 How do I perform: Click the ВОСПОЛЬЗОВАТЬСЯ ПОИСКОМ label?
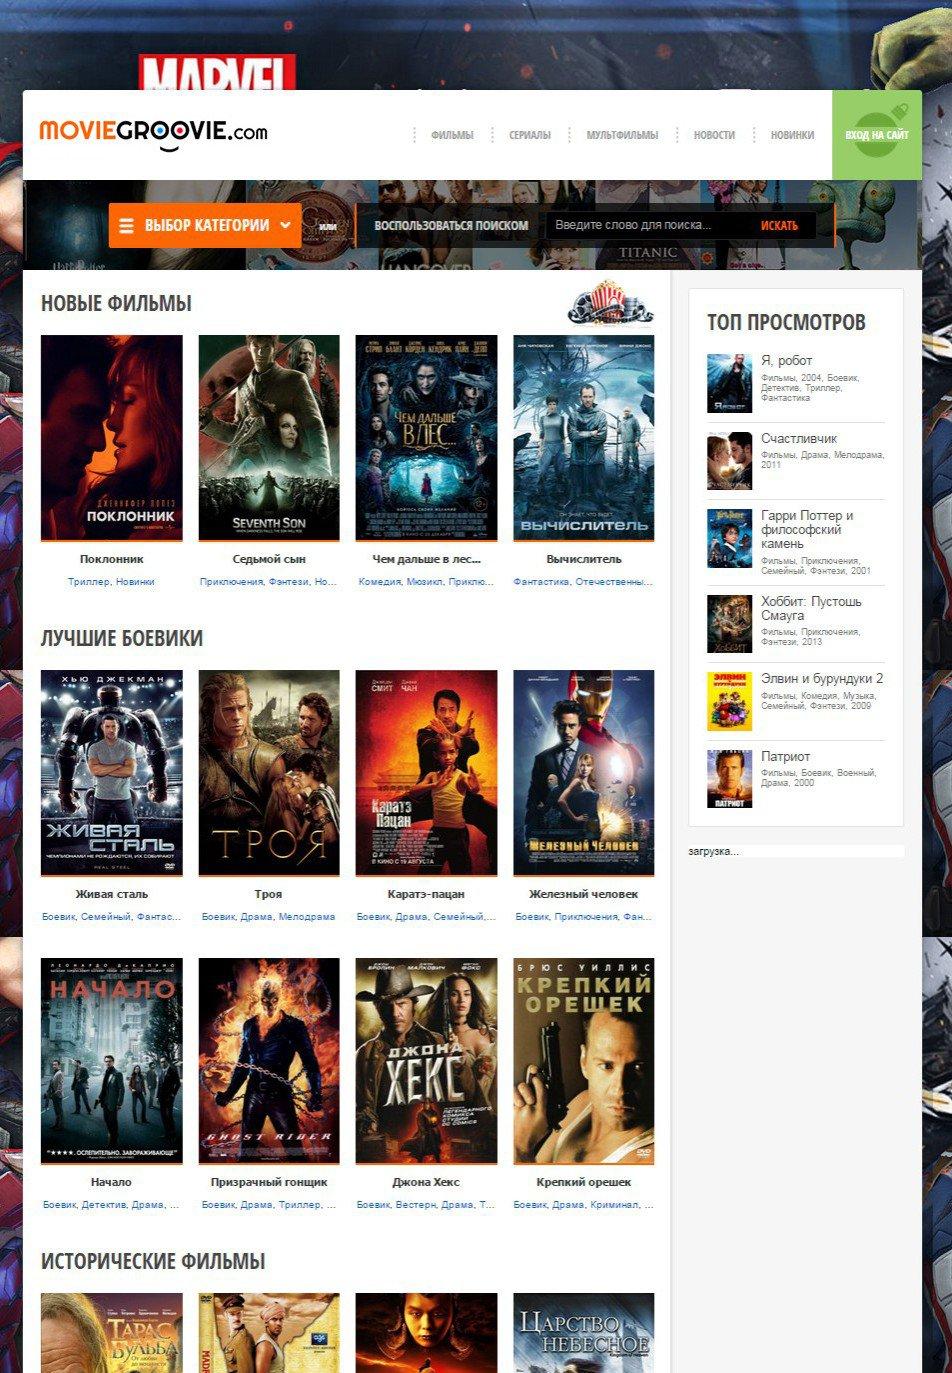(x=451, y=226)
